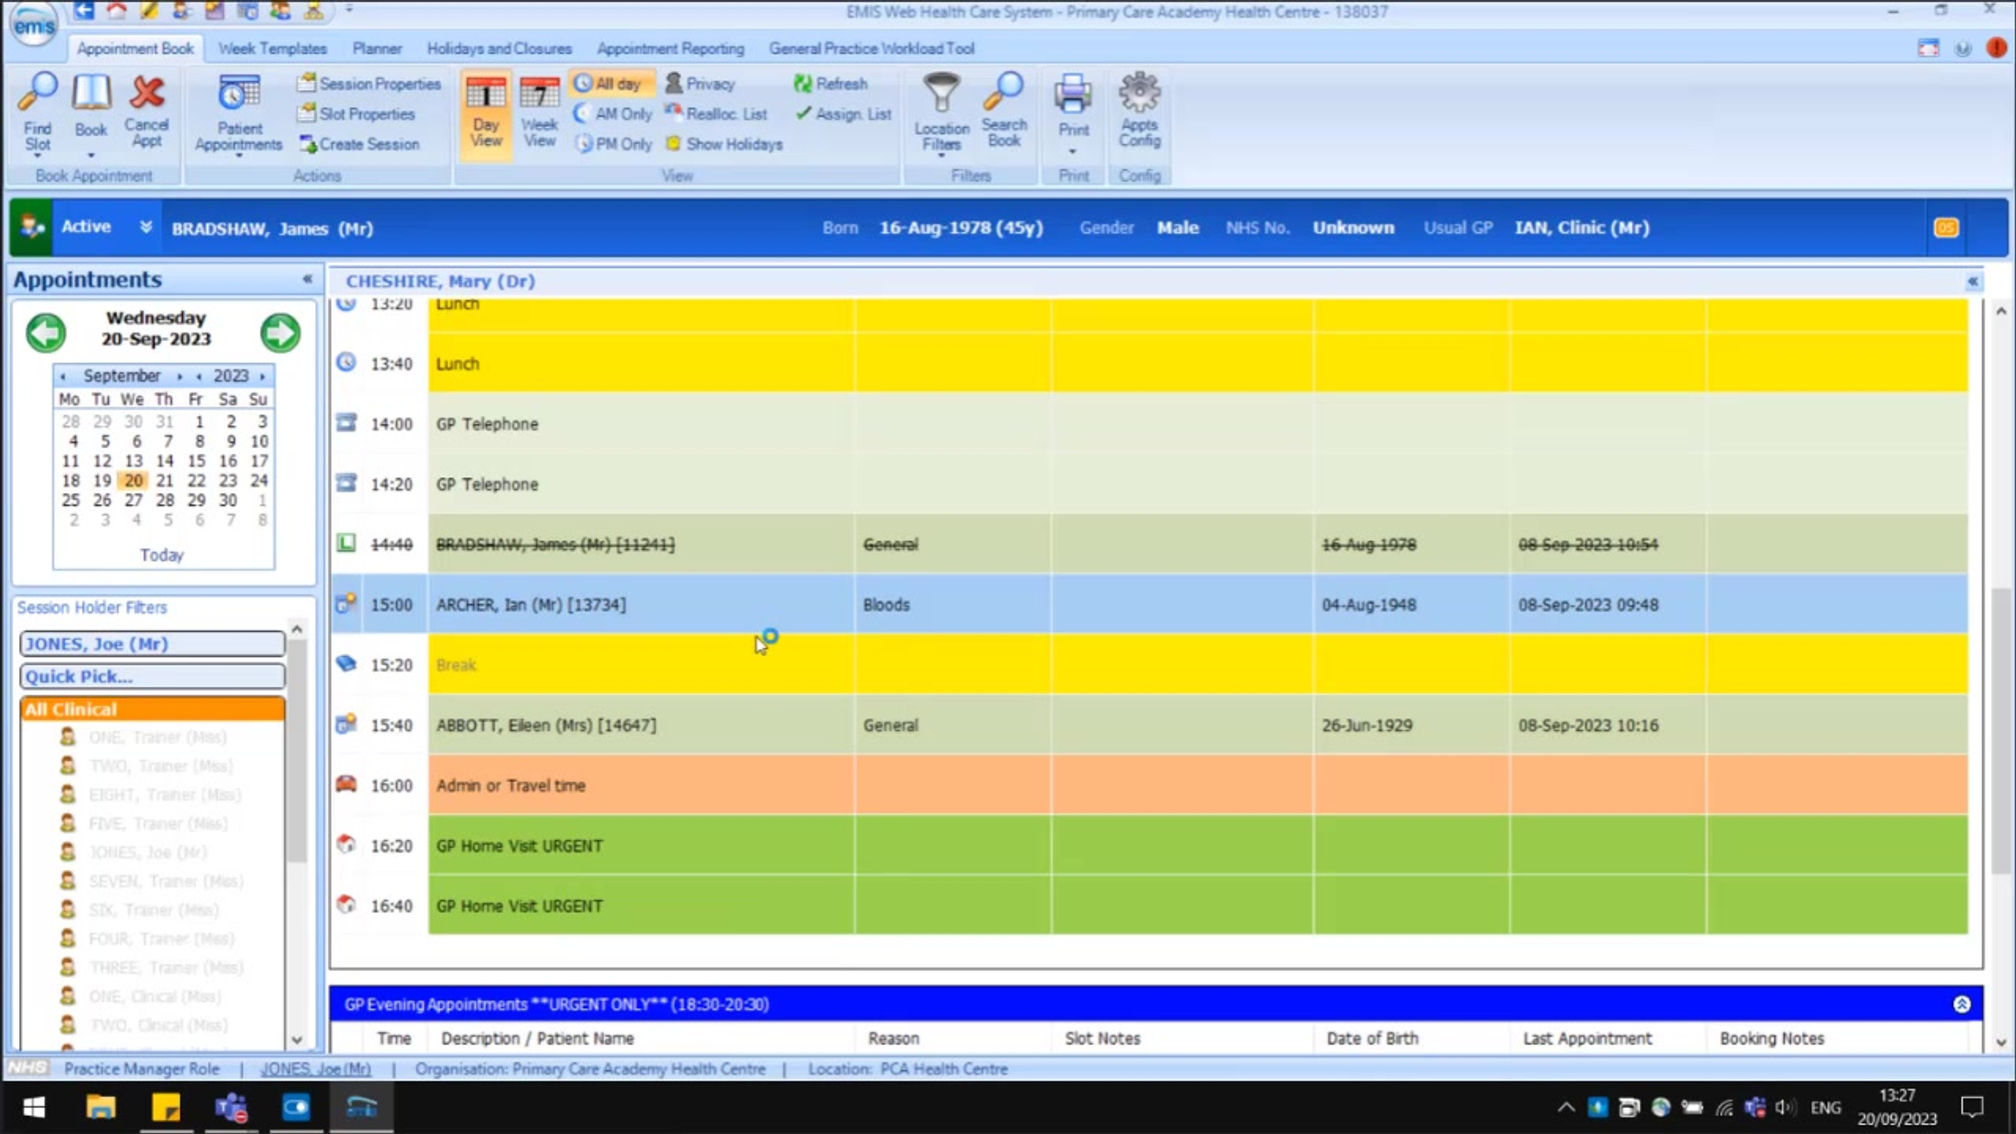Open Slot Properties
This screenshot has width=2016, height=1134.
[x=356, y=114]
